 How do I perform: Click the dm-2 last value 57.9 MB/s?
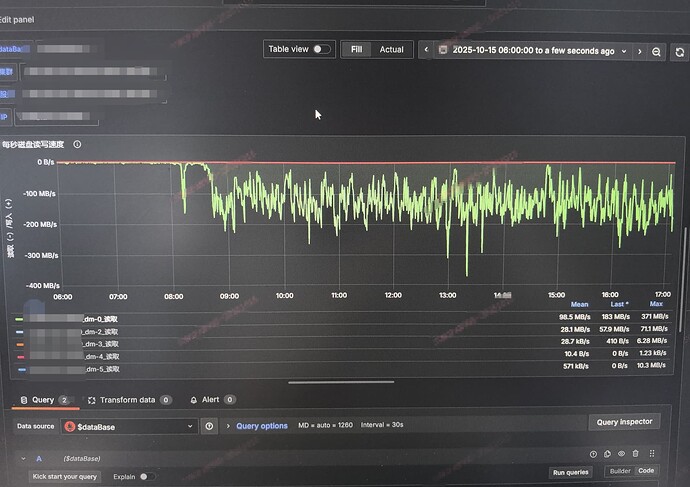click(614, 329)
